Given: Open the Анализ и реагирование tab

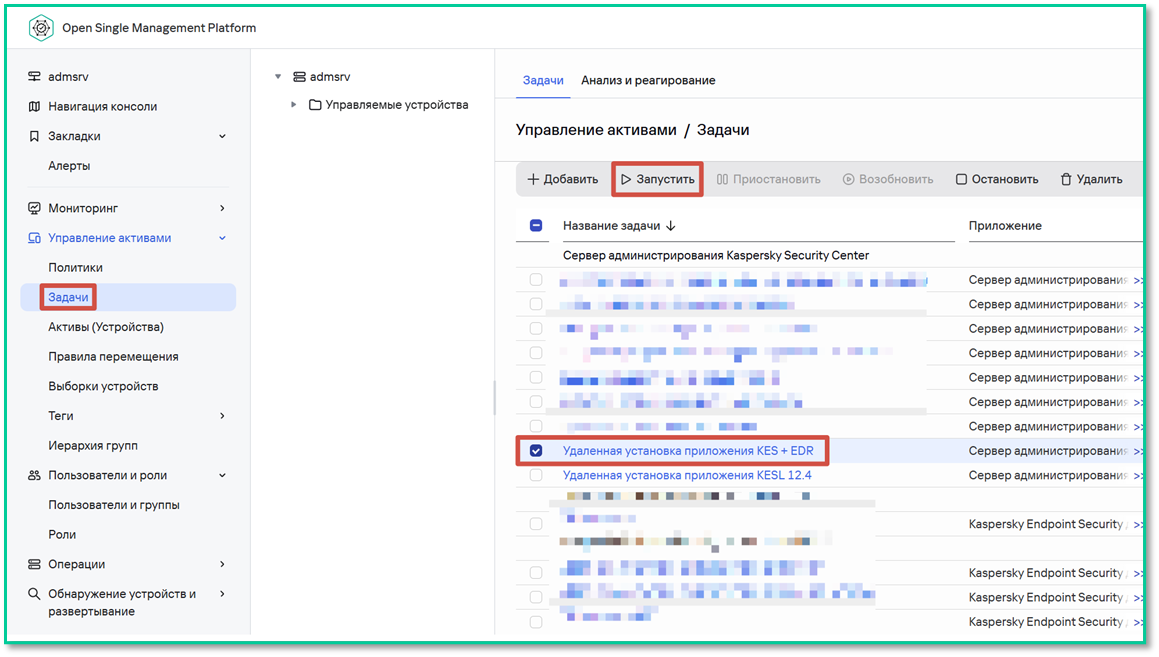Looking at the screenshot, I should [x=648, y=81].
